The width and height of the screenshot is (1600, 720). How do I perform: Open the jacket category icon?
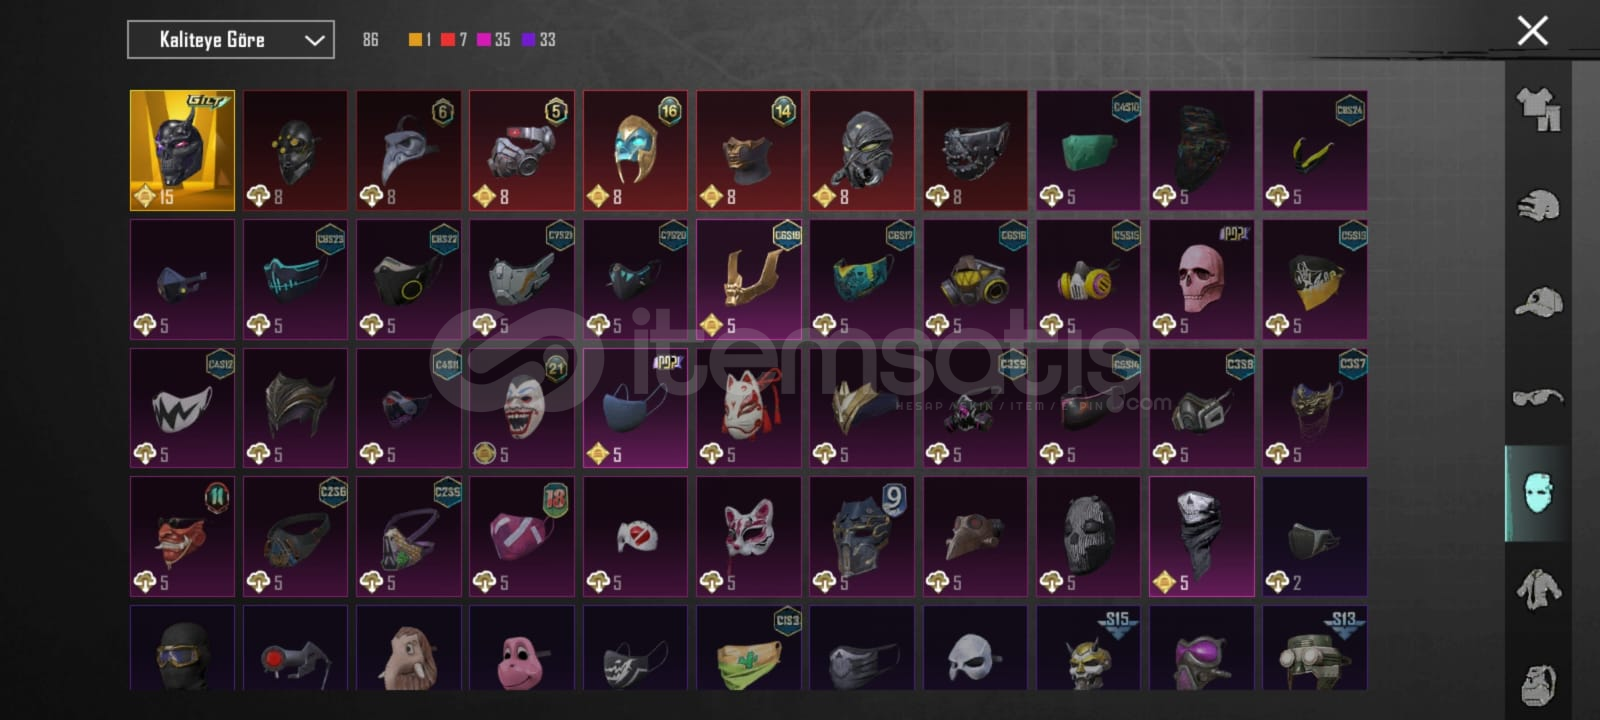click(x=1538, y=590)
